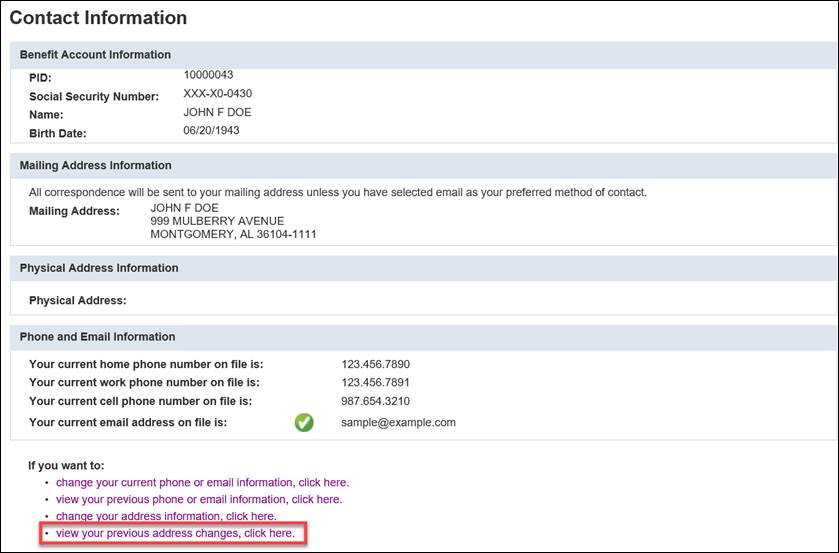The width and height of the screenshot is (839, 553).
Task: Click the masked Social Security Number value
Action: (x=217, y=93)
